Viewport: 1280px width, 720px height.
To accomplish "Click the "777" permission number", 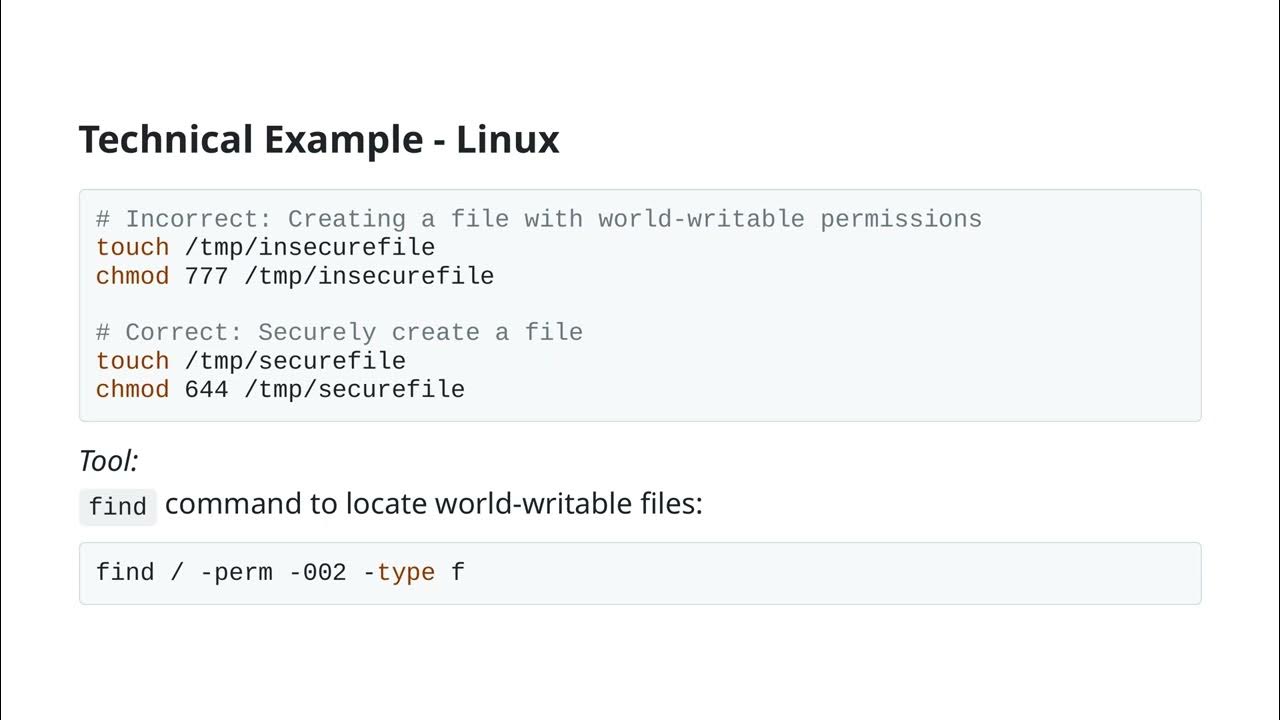I will 207,276.
